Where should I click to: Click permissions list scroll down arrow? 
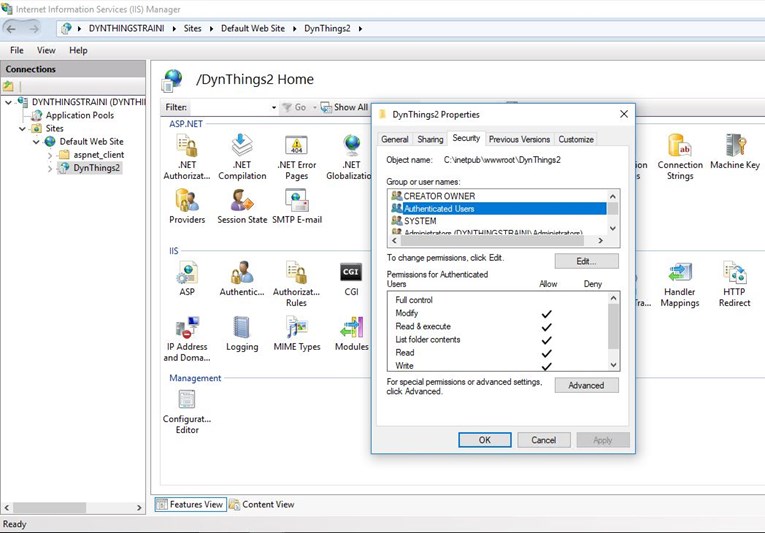pos(614,365)
